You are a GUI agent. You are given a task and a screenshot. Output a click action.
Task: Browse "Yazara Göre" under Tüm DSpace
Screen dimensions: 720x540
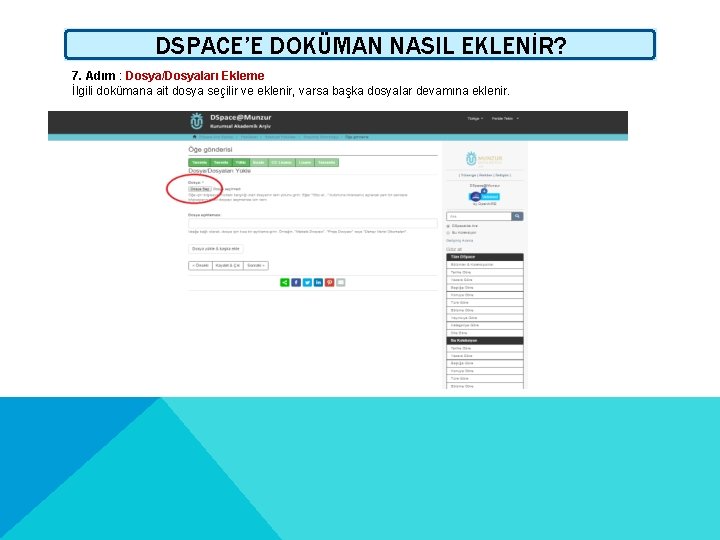coord(484,280)
